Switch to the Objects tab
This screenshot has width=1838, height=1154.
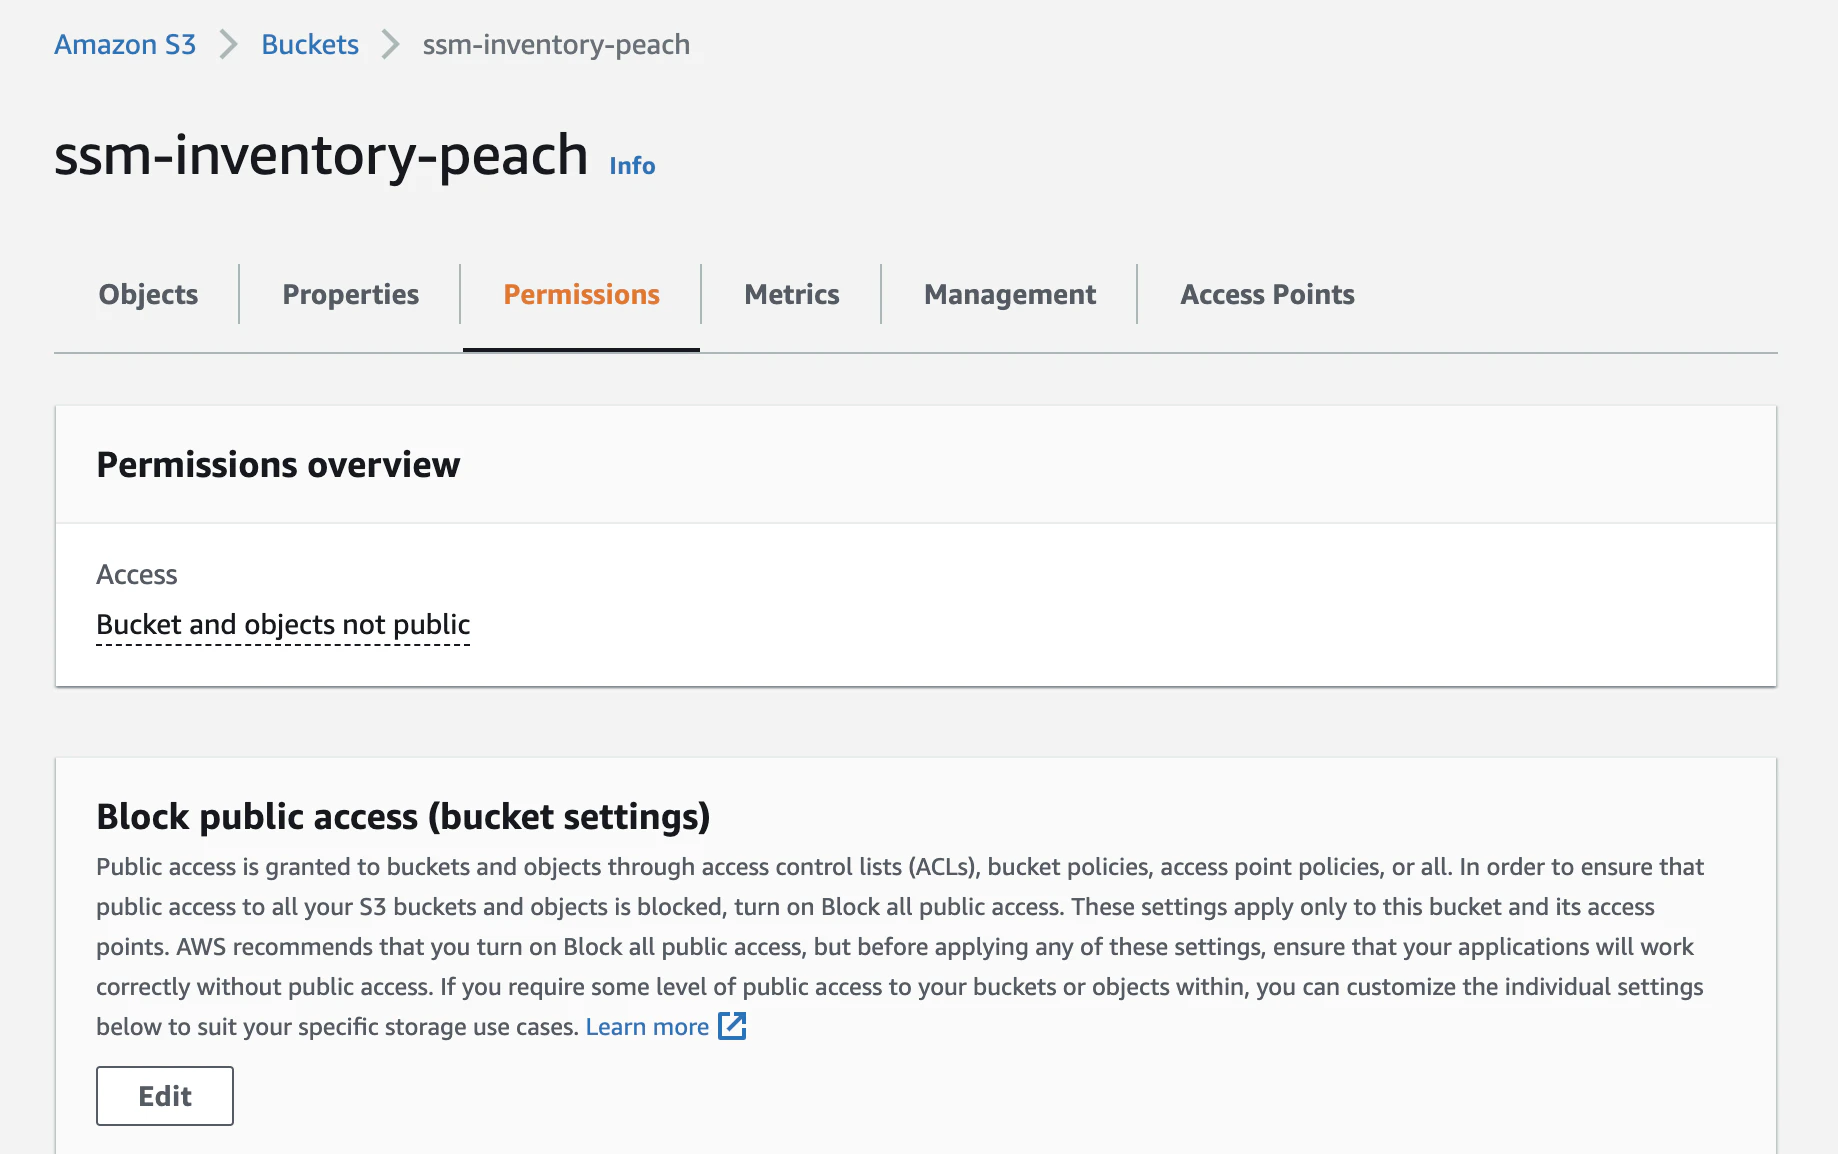pyautogui.click(x=148, y=294)
